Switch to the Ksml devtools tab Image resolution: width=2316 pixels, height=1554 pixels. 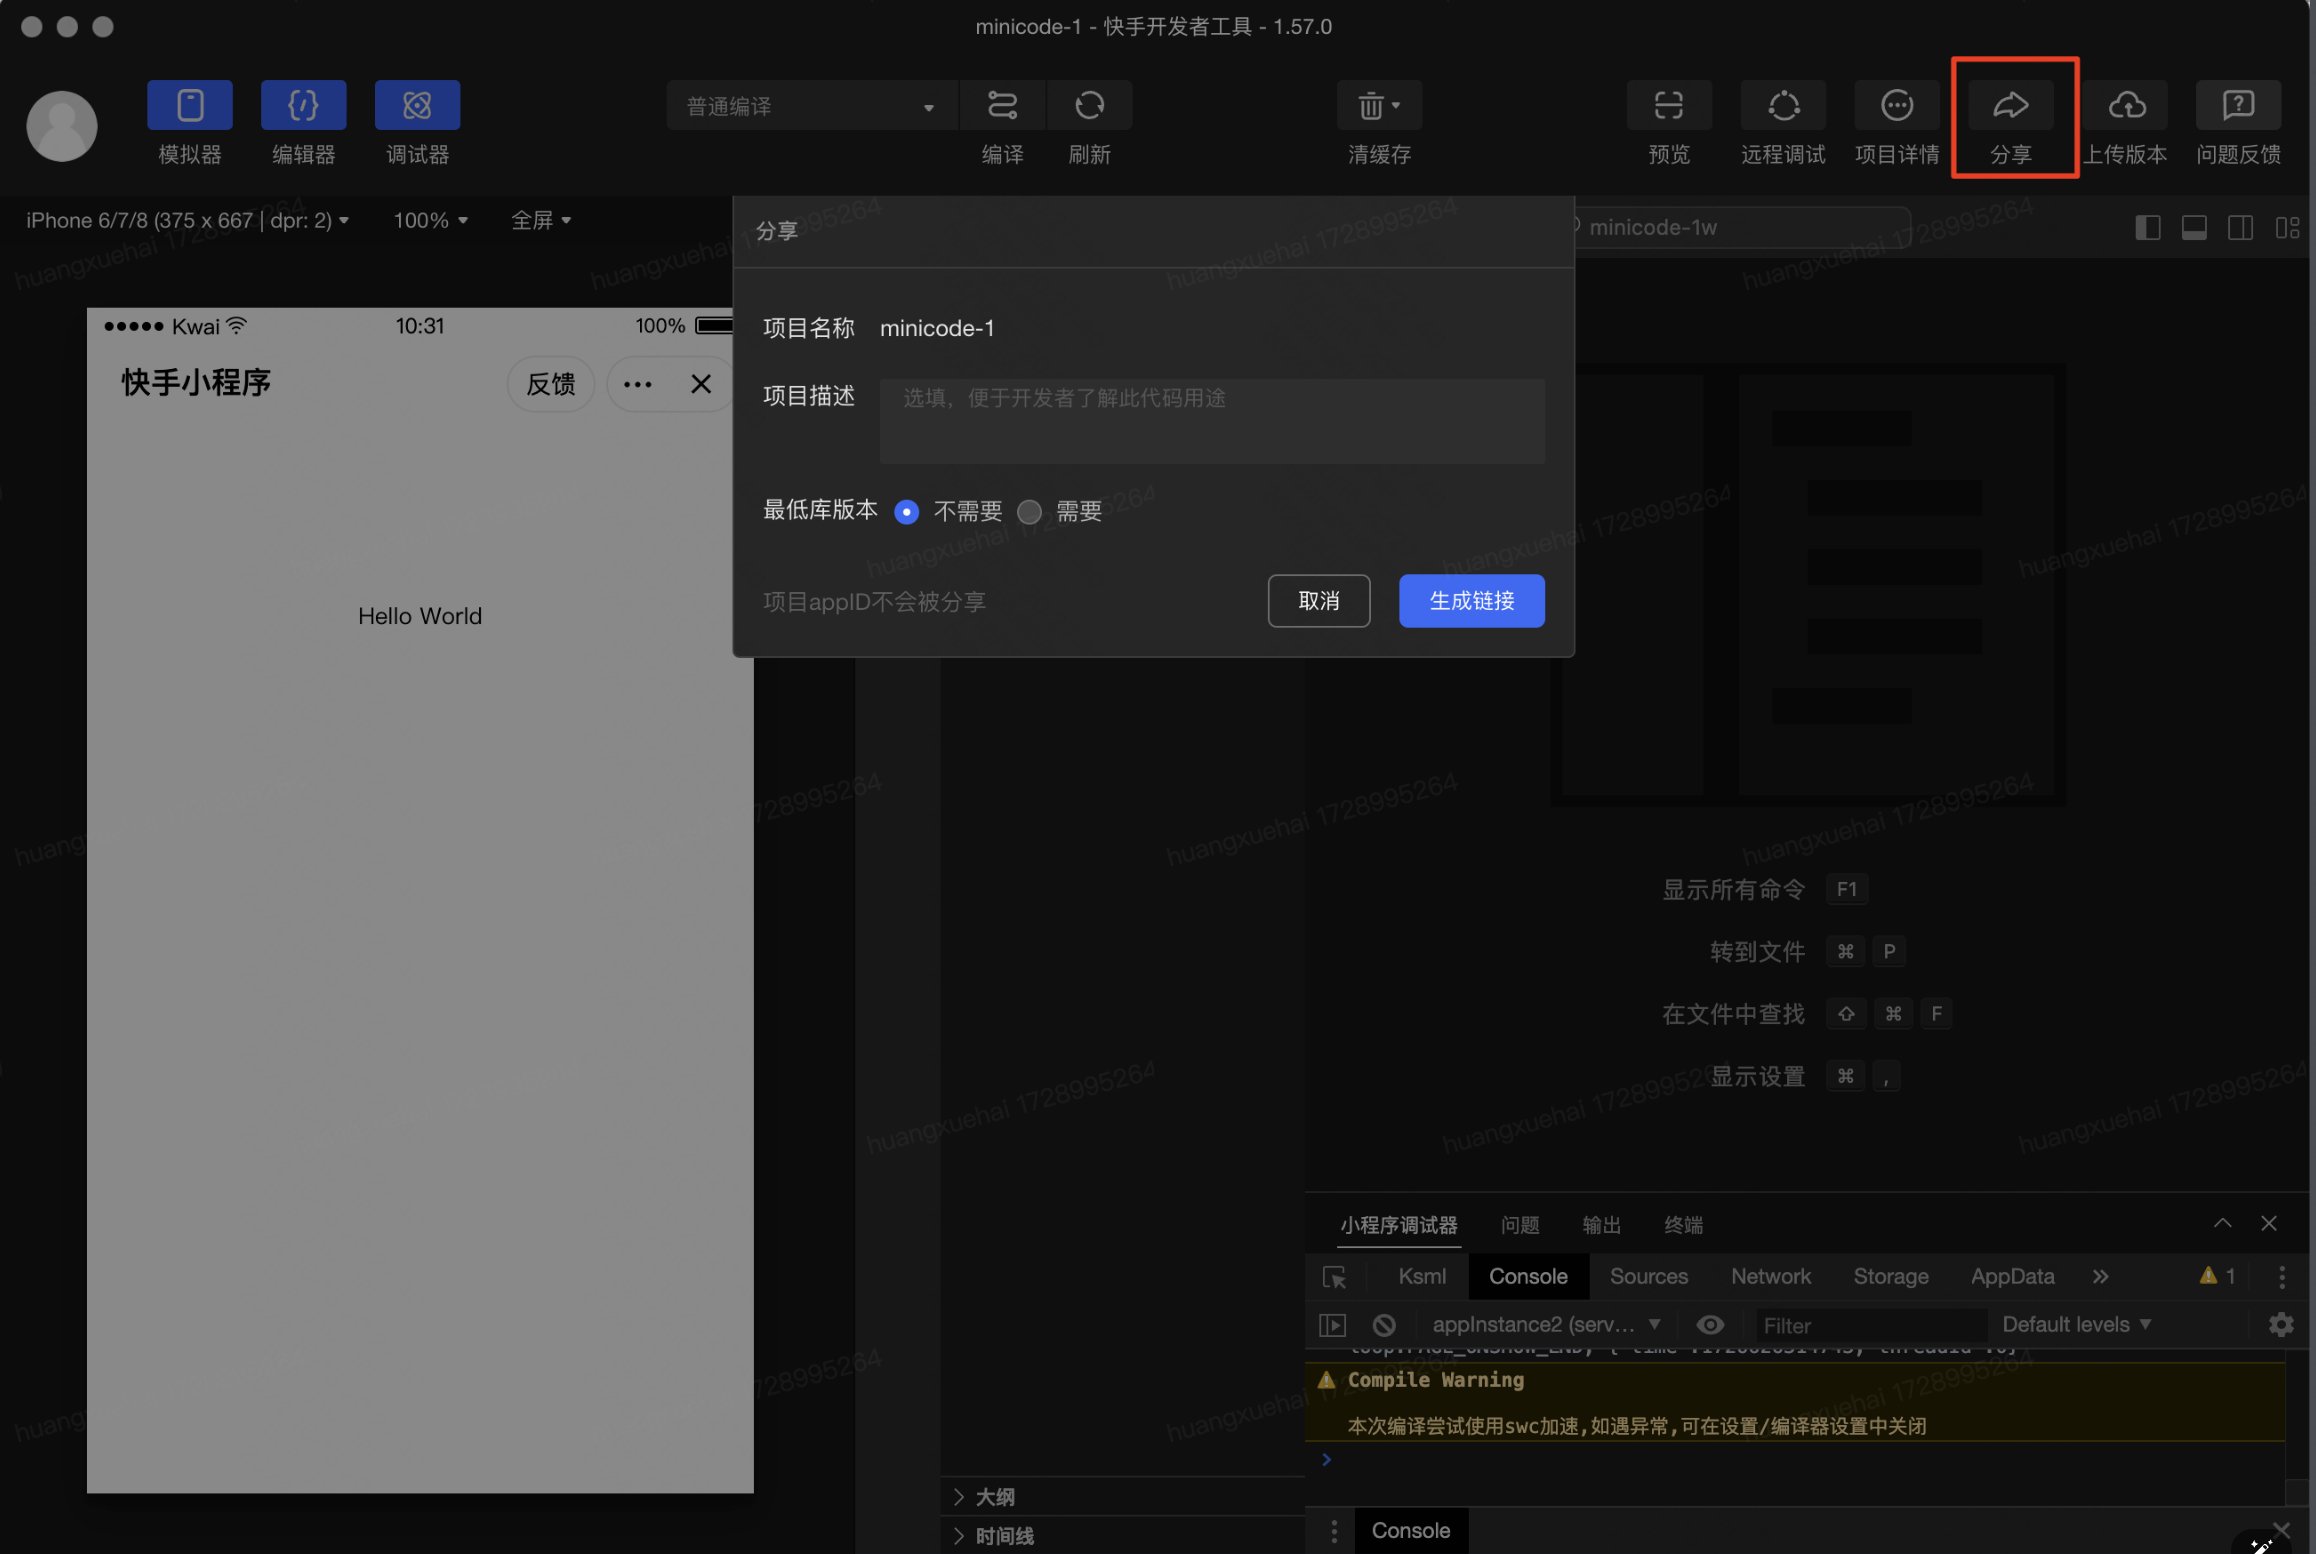tap(1421, 1277)
